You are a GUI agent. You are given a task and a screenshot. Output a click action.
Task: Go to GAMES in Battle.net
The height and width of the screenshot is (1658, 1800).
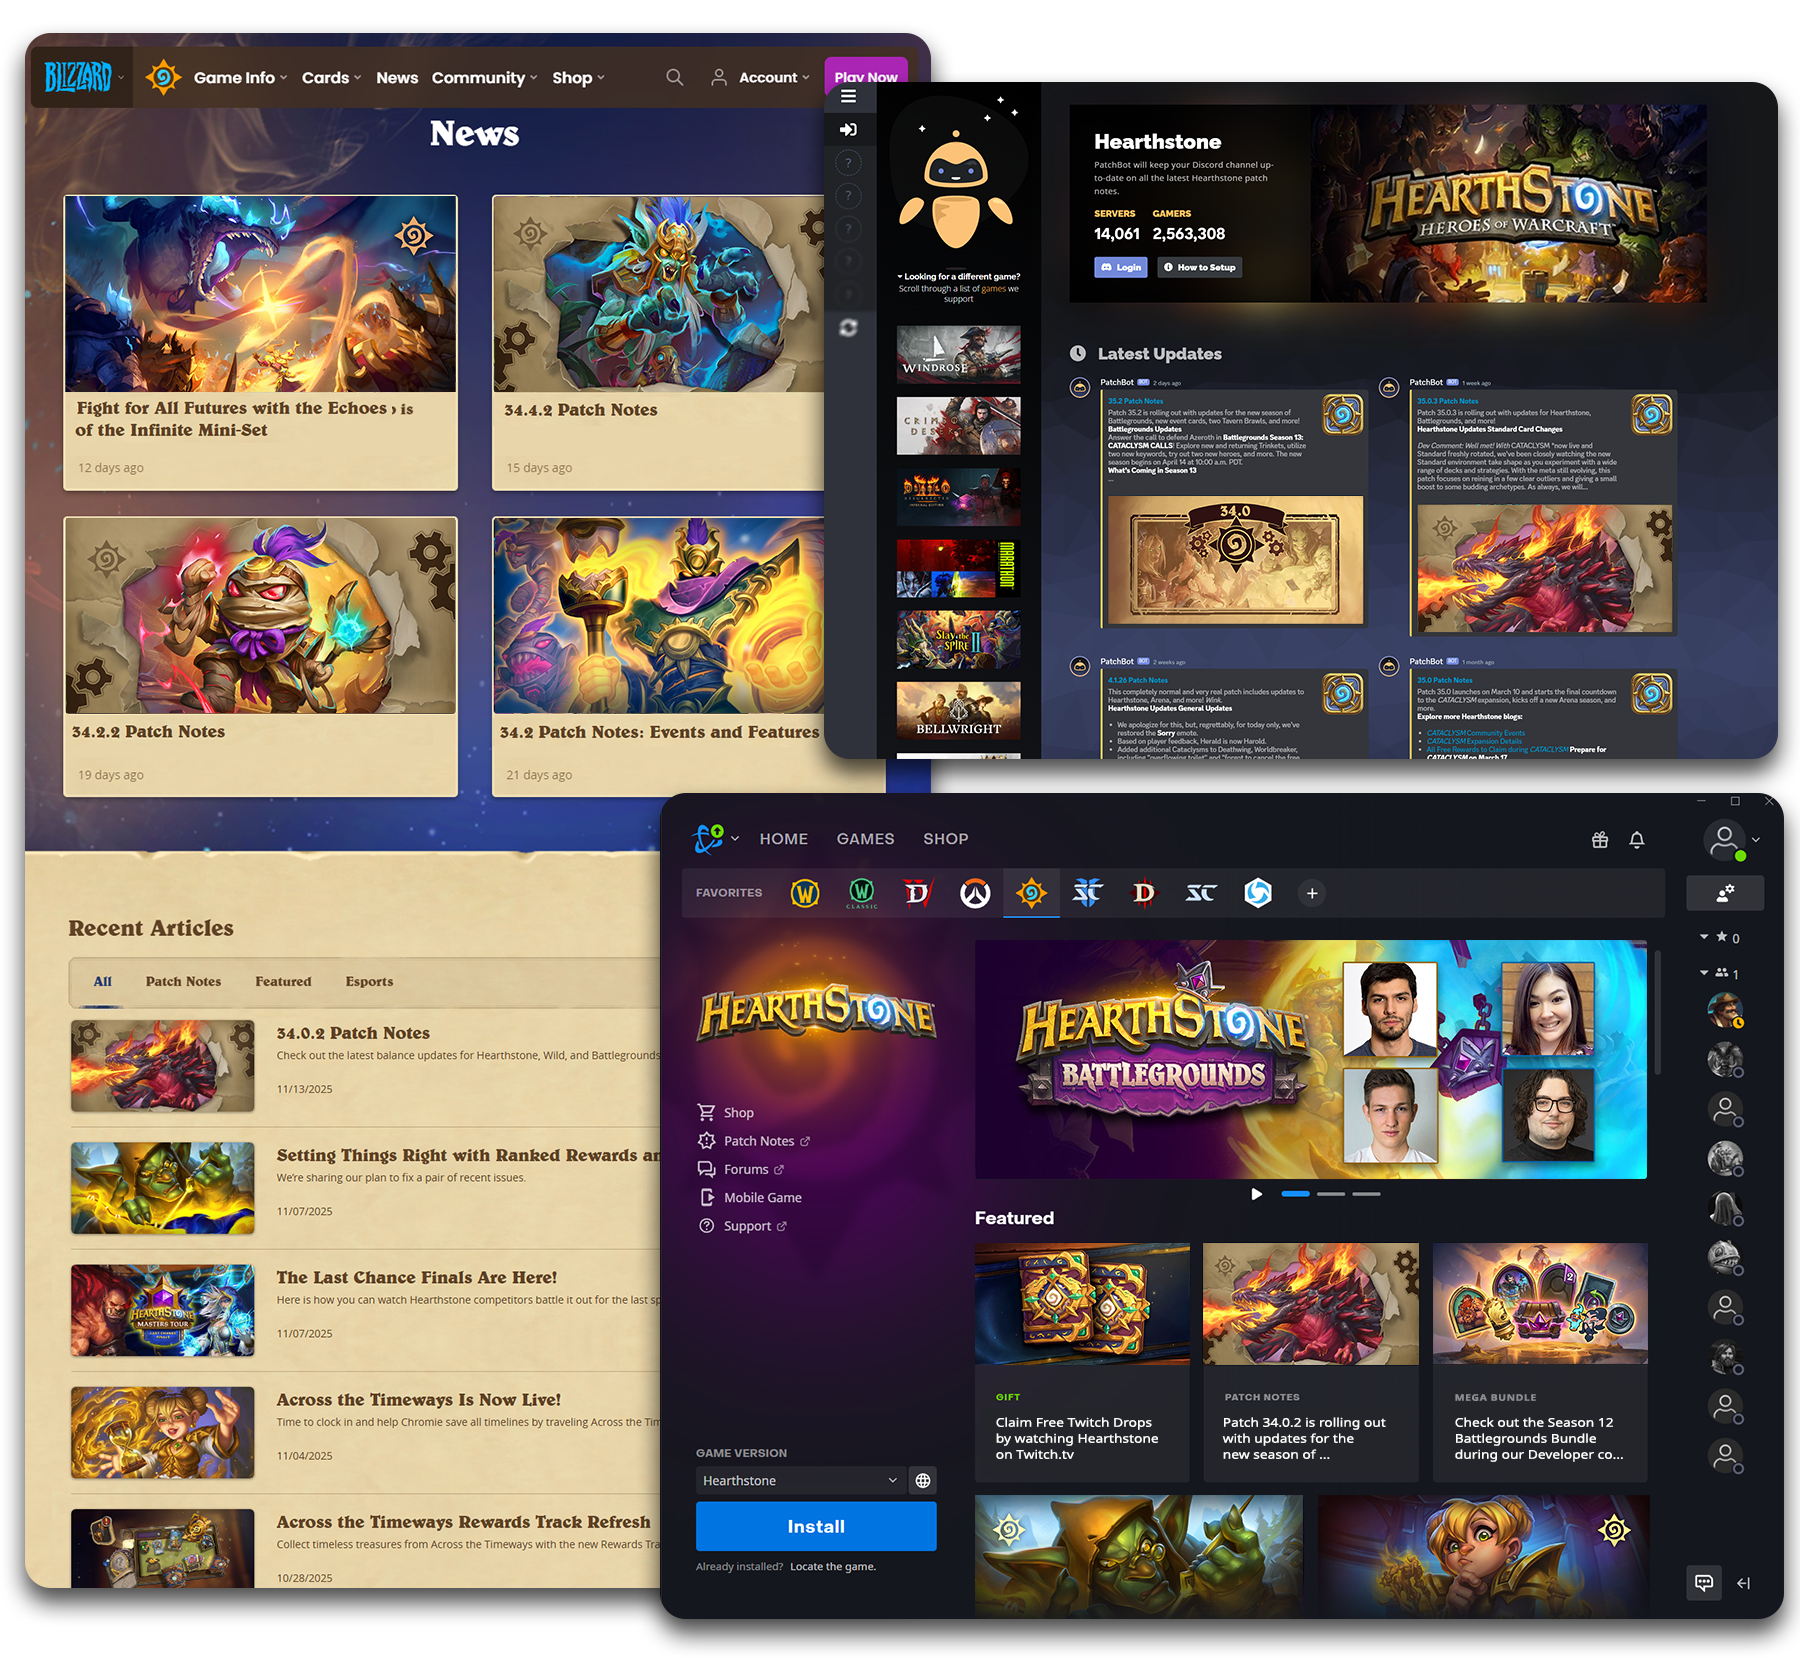click(865, 839)
